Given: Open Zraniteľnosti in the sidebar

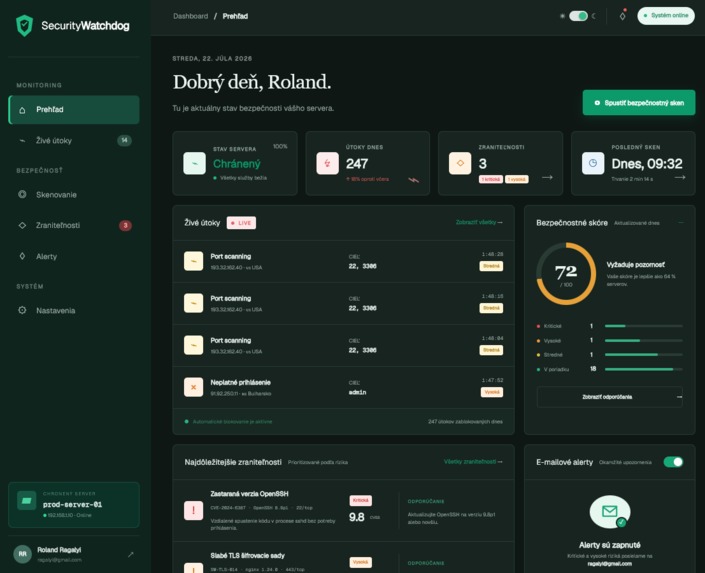Looking at the screenshot, I should 74,225.
